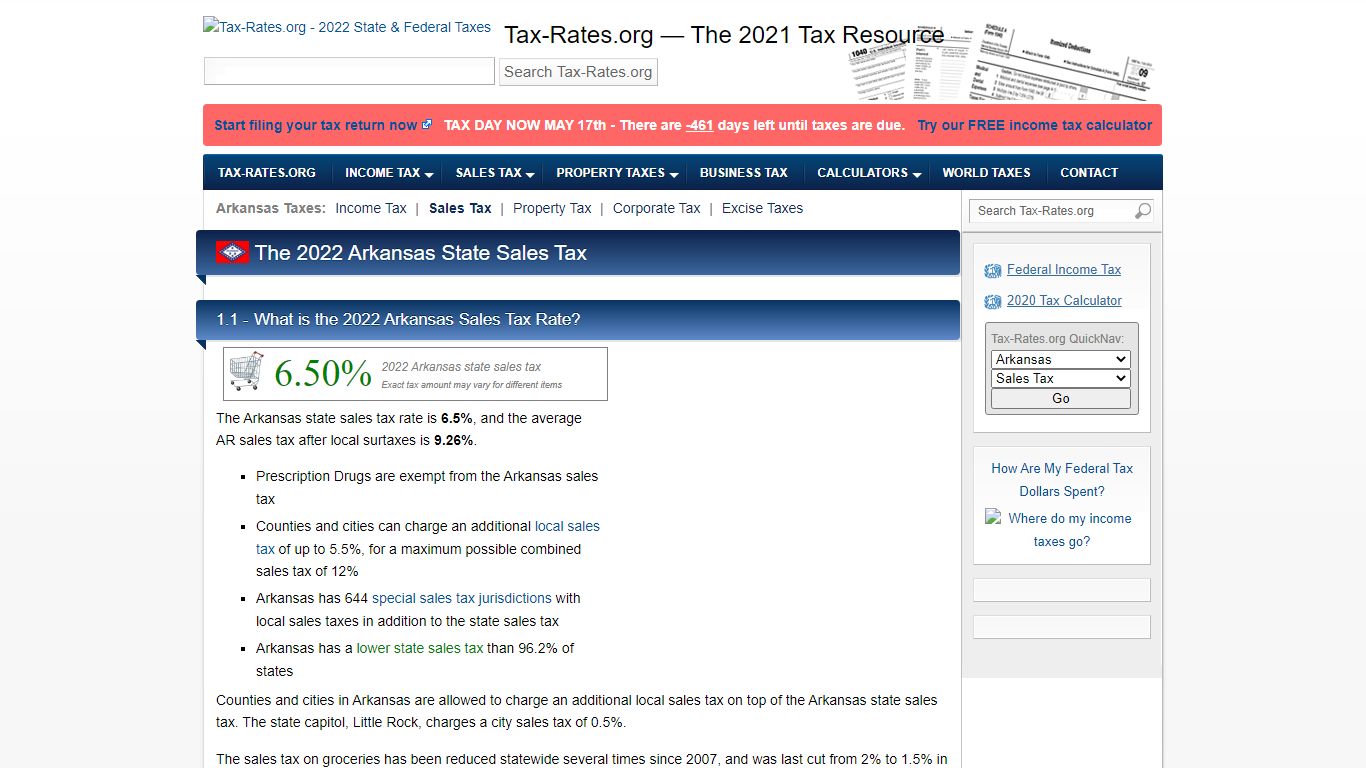1366x768 pixels.
Task: Focus the header search text field
Action: 349,71
